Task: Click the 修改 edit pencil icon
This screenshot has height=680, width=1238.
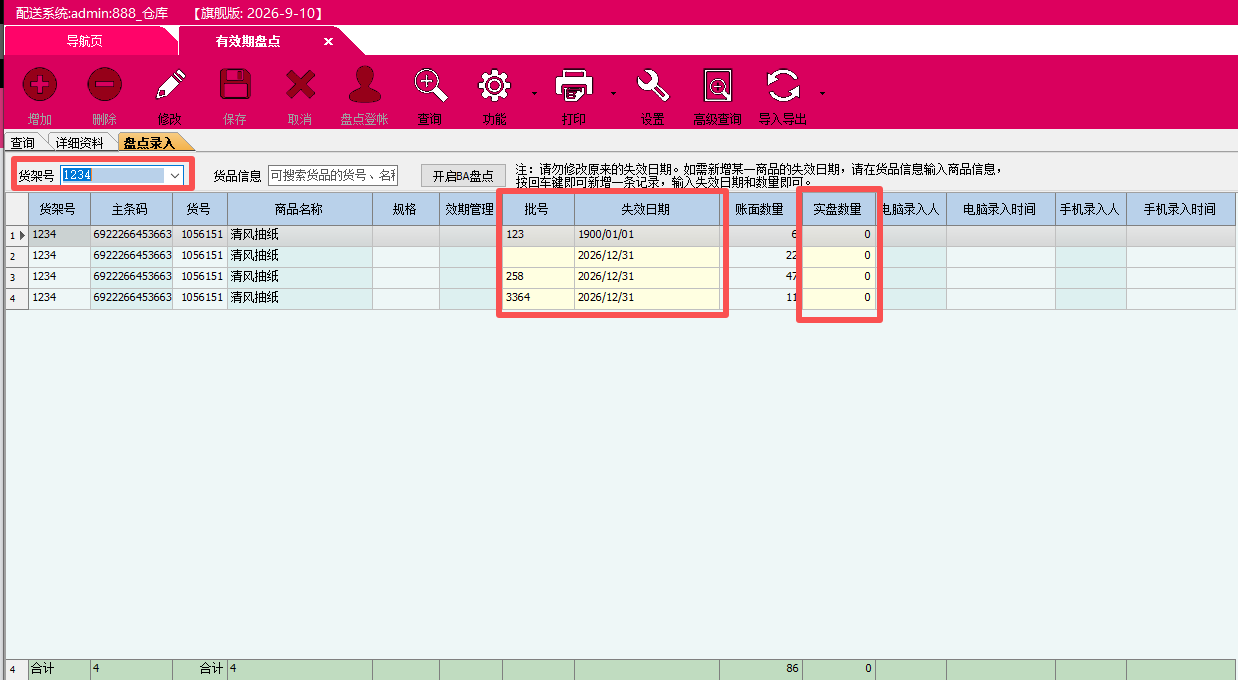Action: pos(170,85)
